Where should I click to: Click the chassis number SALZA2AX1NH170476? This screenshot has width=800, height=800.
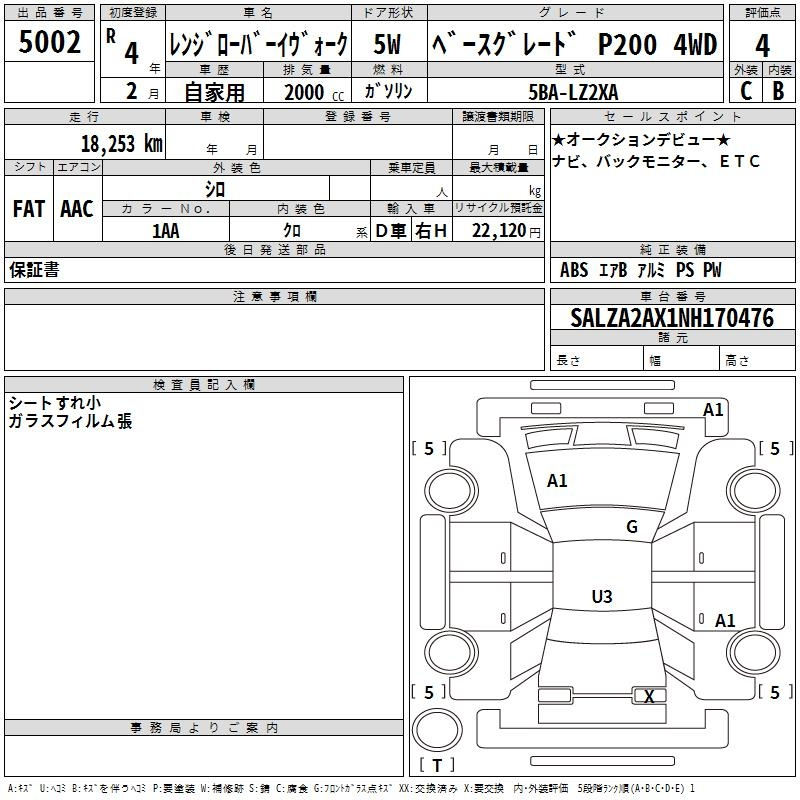point(672,317)
